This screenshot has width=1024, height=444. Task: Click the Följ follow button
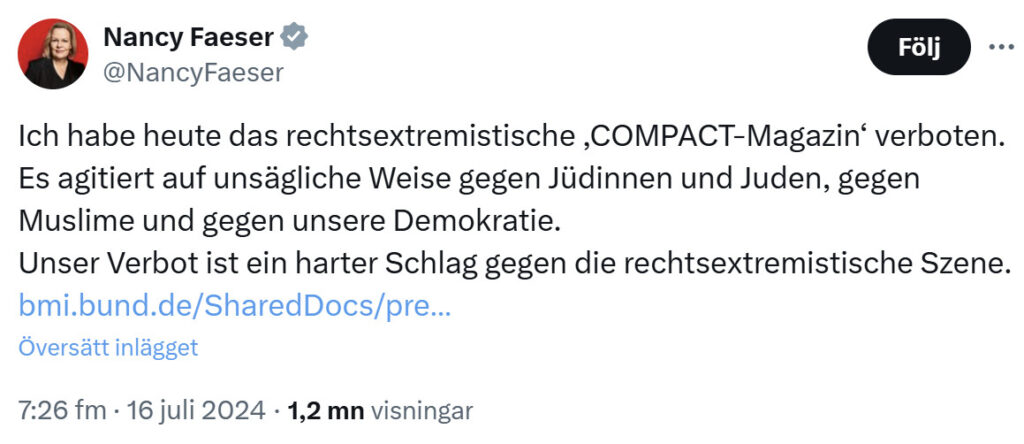point(919,47)
